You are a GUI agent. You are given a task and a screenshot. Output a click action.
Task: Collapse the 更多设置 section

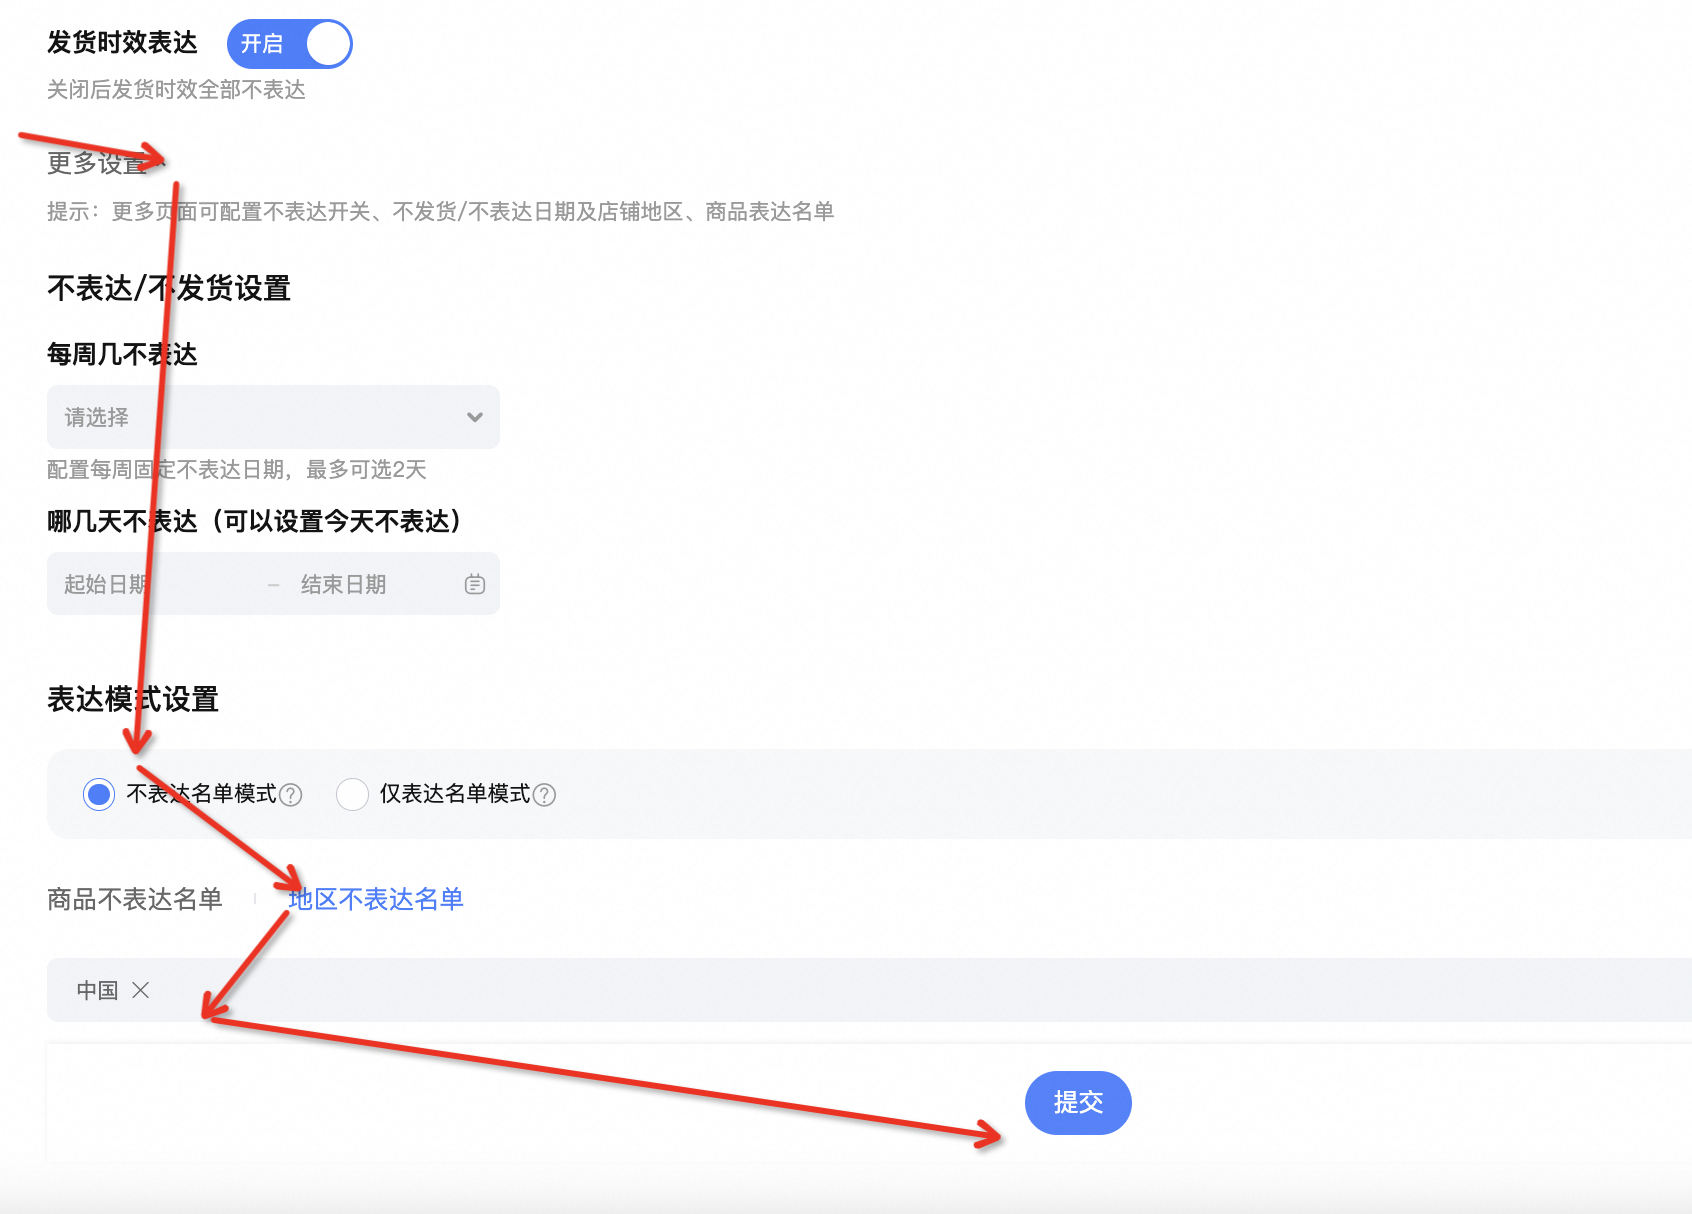click(105, 163)
